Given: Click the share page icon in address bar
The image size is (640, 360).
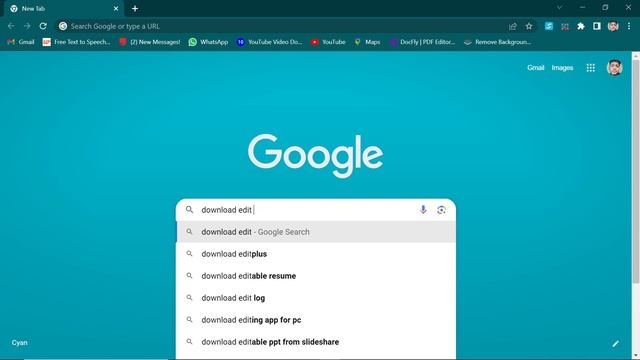Looking at the screenshot, I should point(513,26).
